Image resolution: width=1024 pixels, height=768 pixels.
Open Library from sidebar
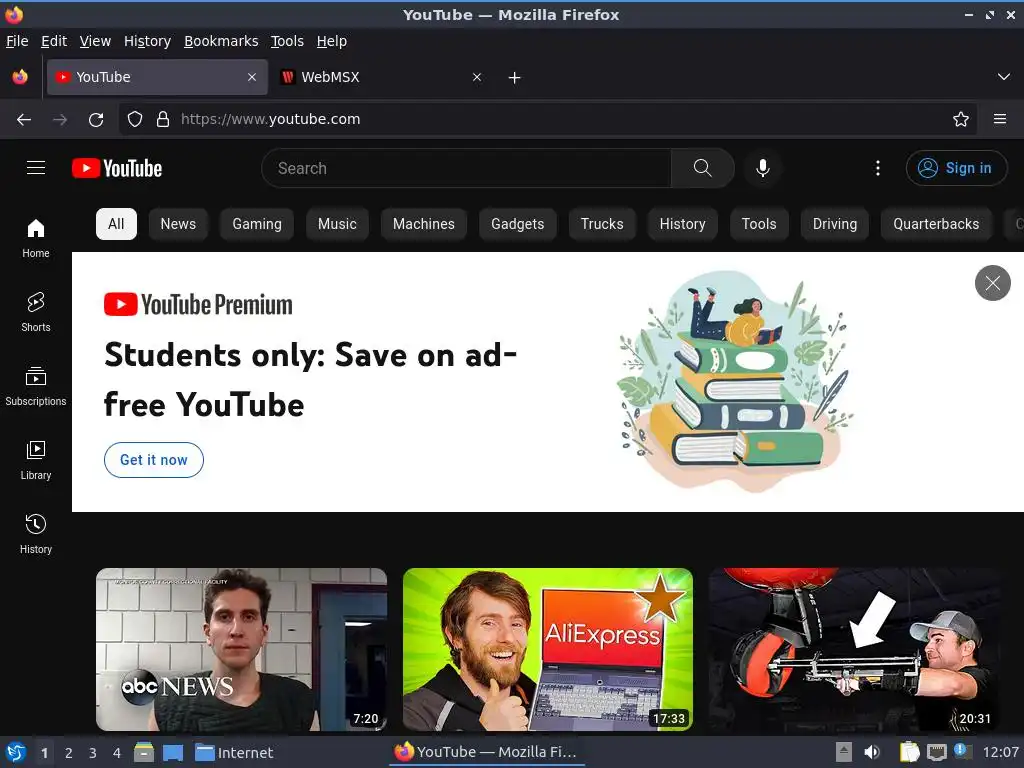tap(36, 460)
